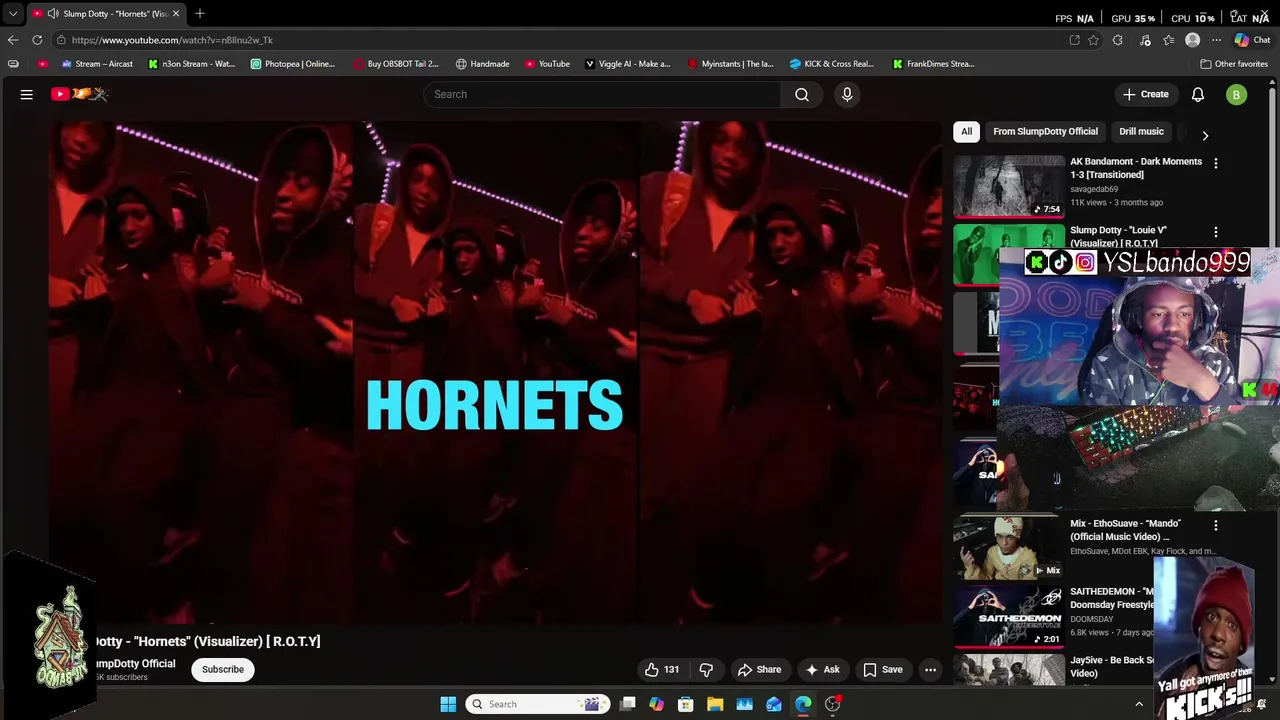This screenshot has height=720, width=1280.
Task: Show more filter chips with the arrow
Action: tap(1205, 135)
